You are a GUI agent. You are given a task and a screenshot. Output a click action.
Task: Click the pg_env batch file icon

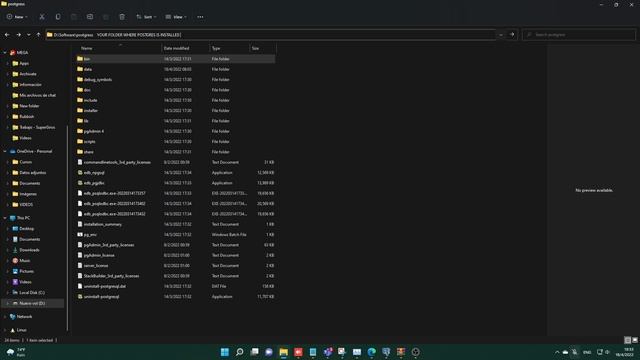(x=80, y=235)
